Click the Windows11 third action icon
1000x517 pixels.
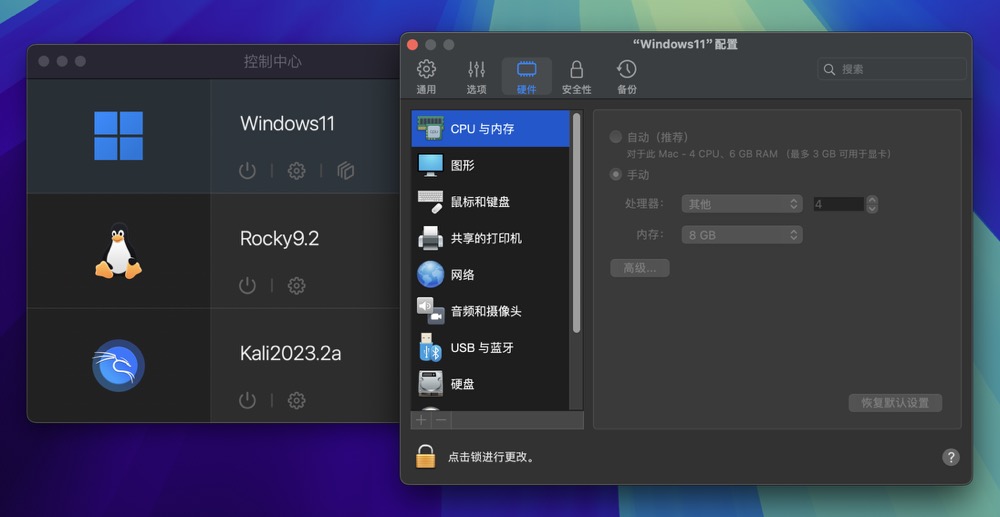(346, 171)
